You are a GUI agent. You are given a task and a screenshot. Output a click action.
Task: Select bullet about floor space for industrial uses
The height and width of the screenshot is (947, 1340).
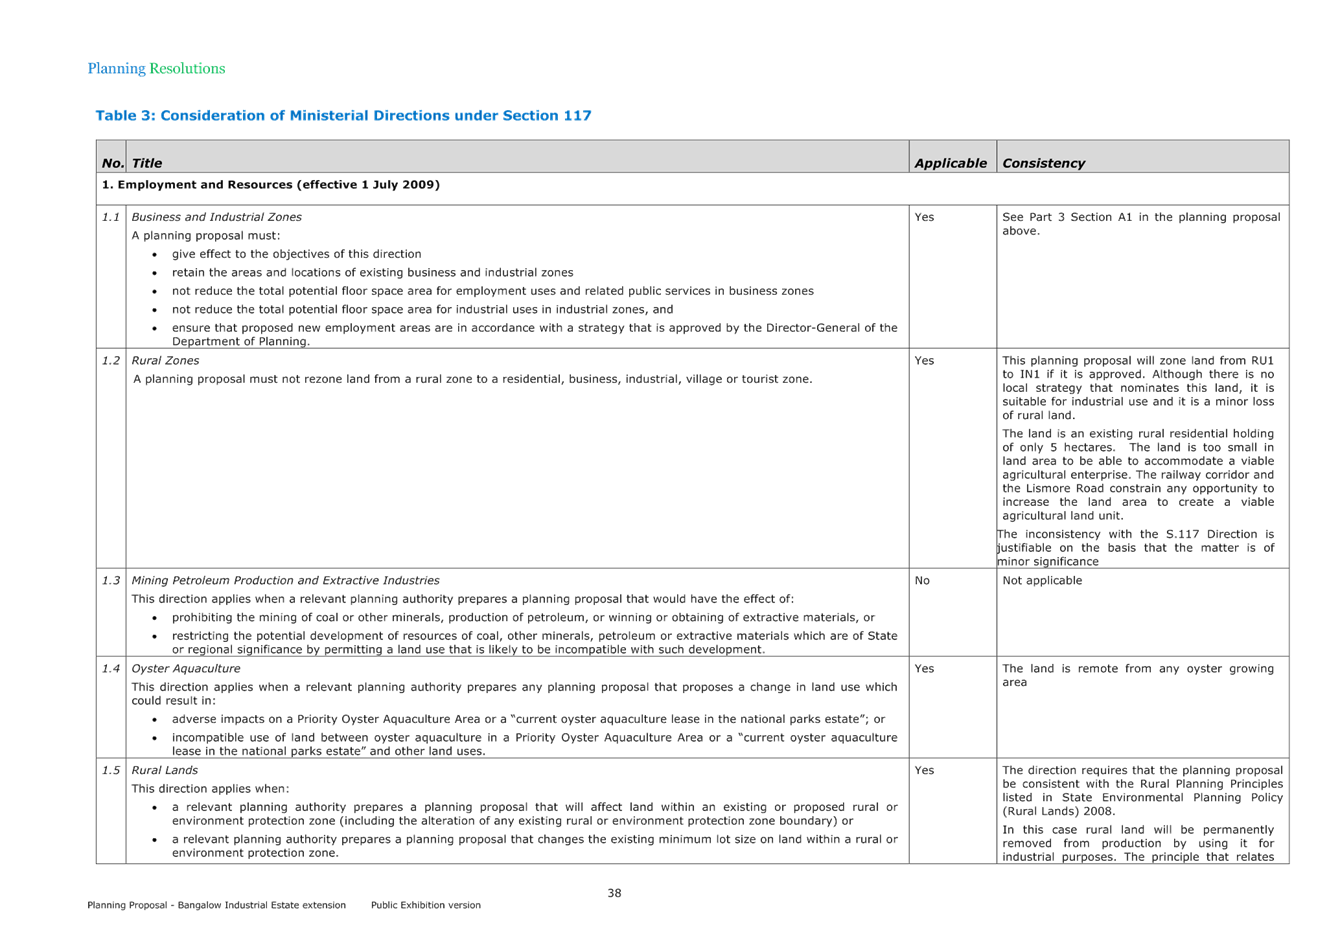click(x=422, y=309)
